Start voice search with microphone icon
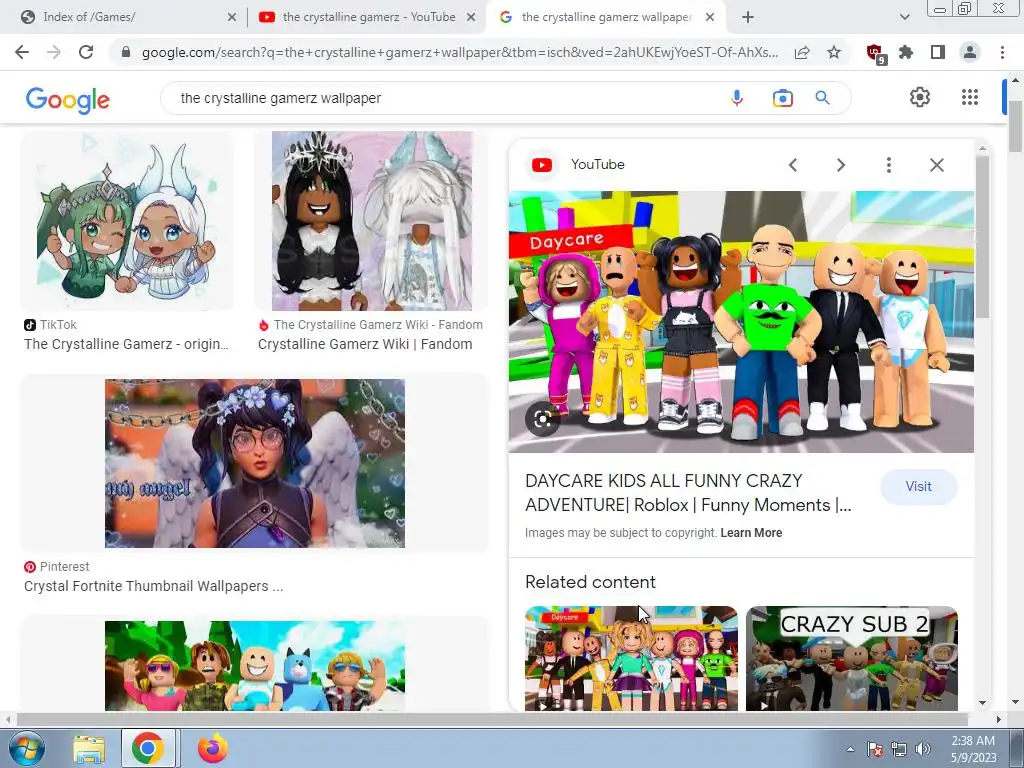This screenshot has width=1024, height=768. click(x=737, y=98)
